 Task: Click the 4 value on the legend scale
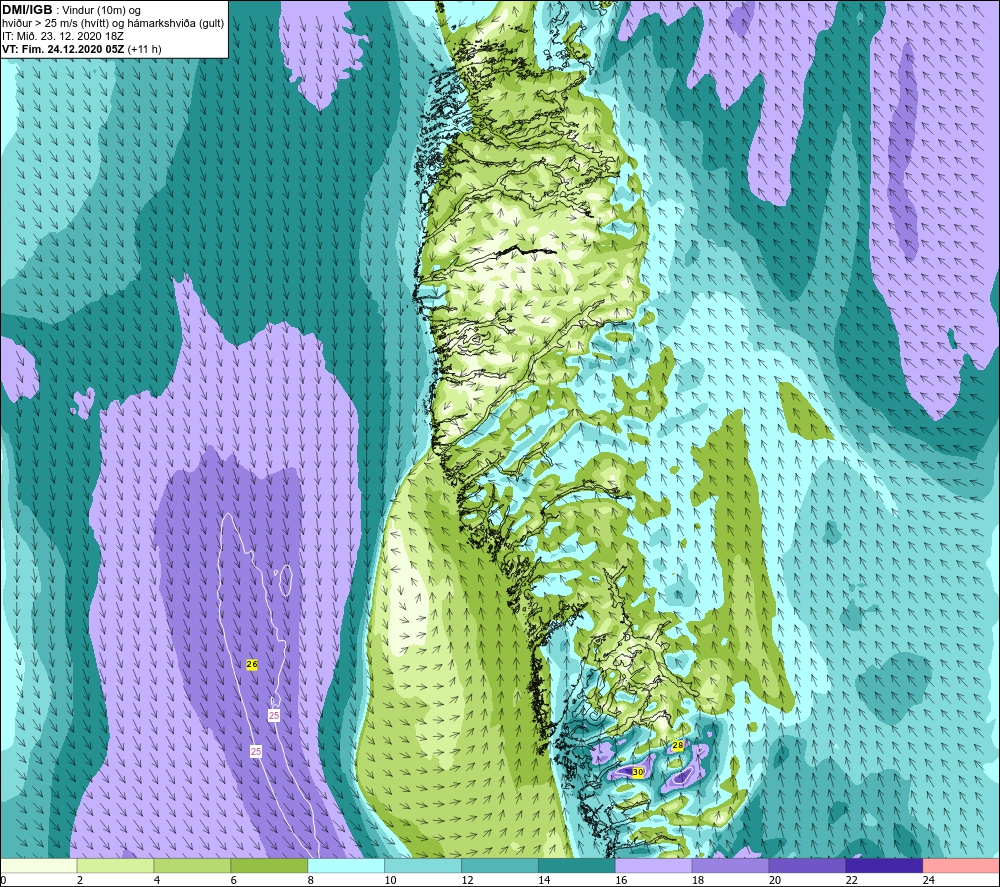tap(157, 880)
